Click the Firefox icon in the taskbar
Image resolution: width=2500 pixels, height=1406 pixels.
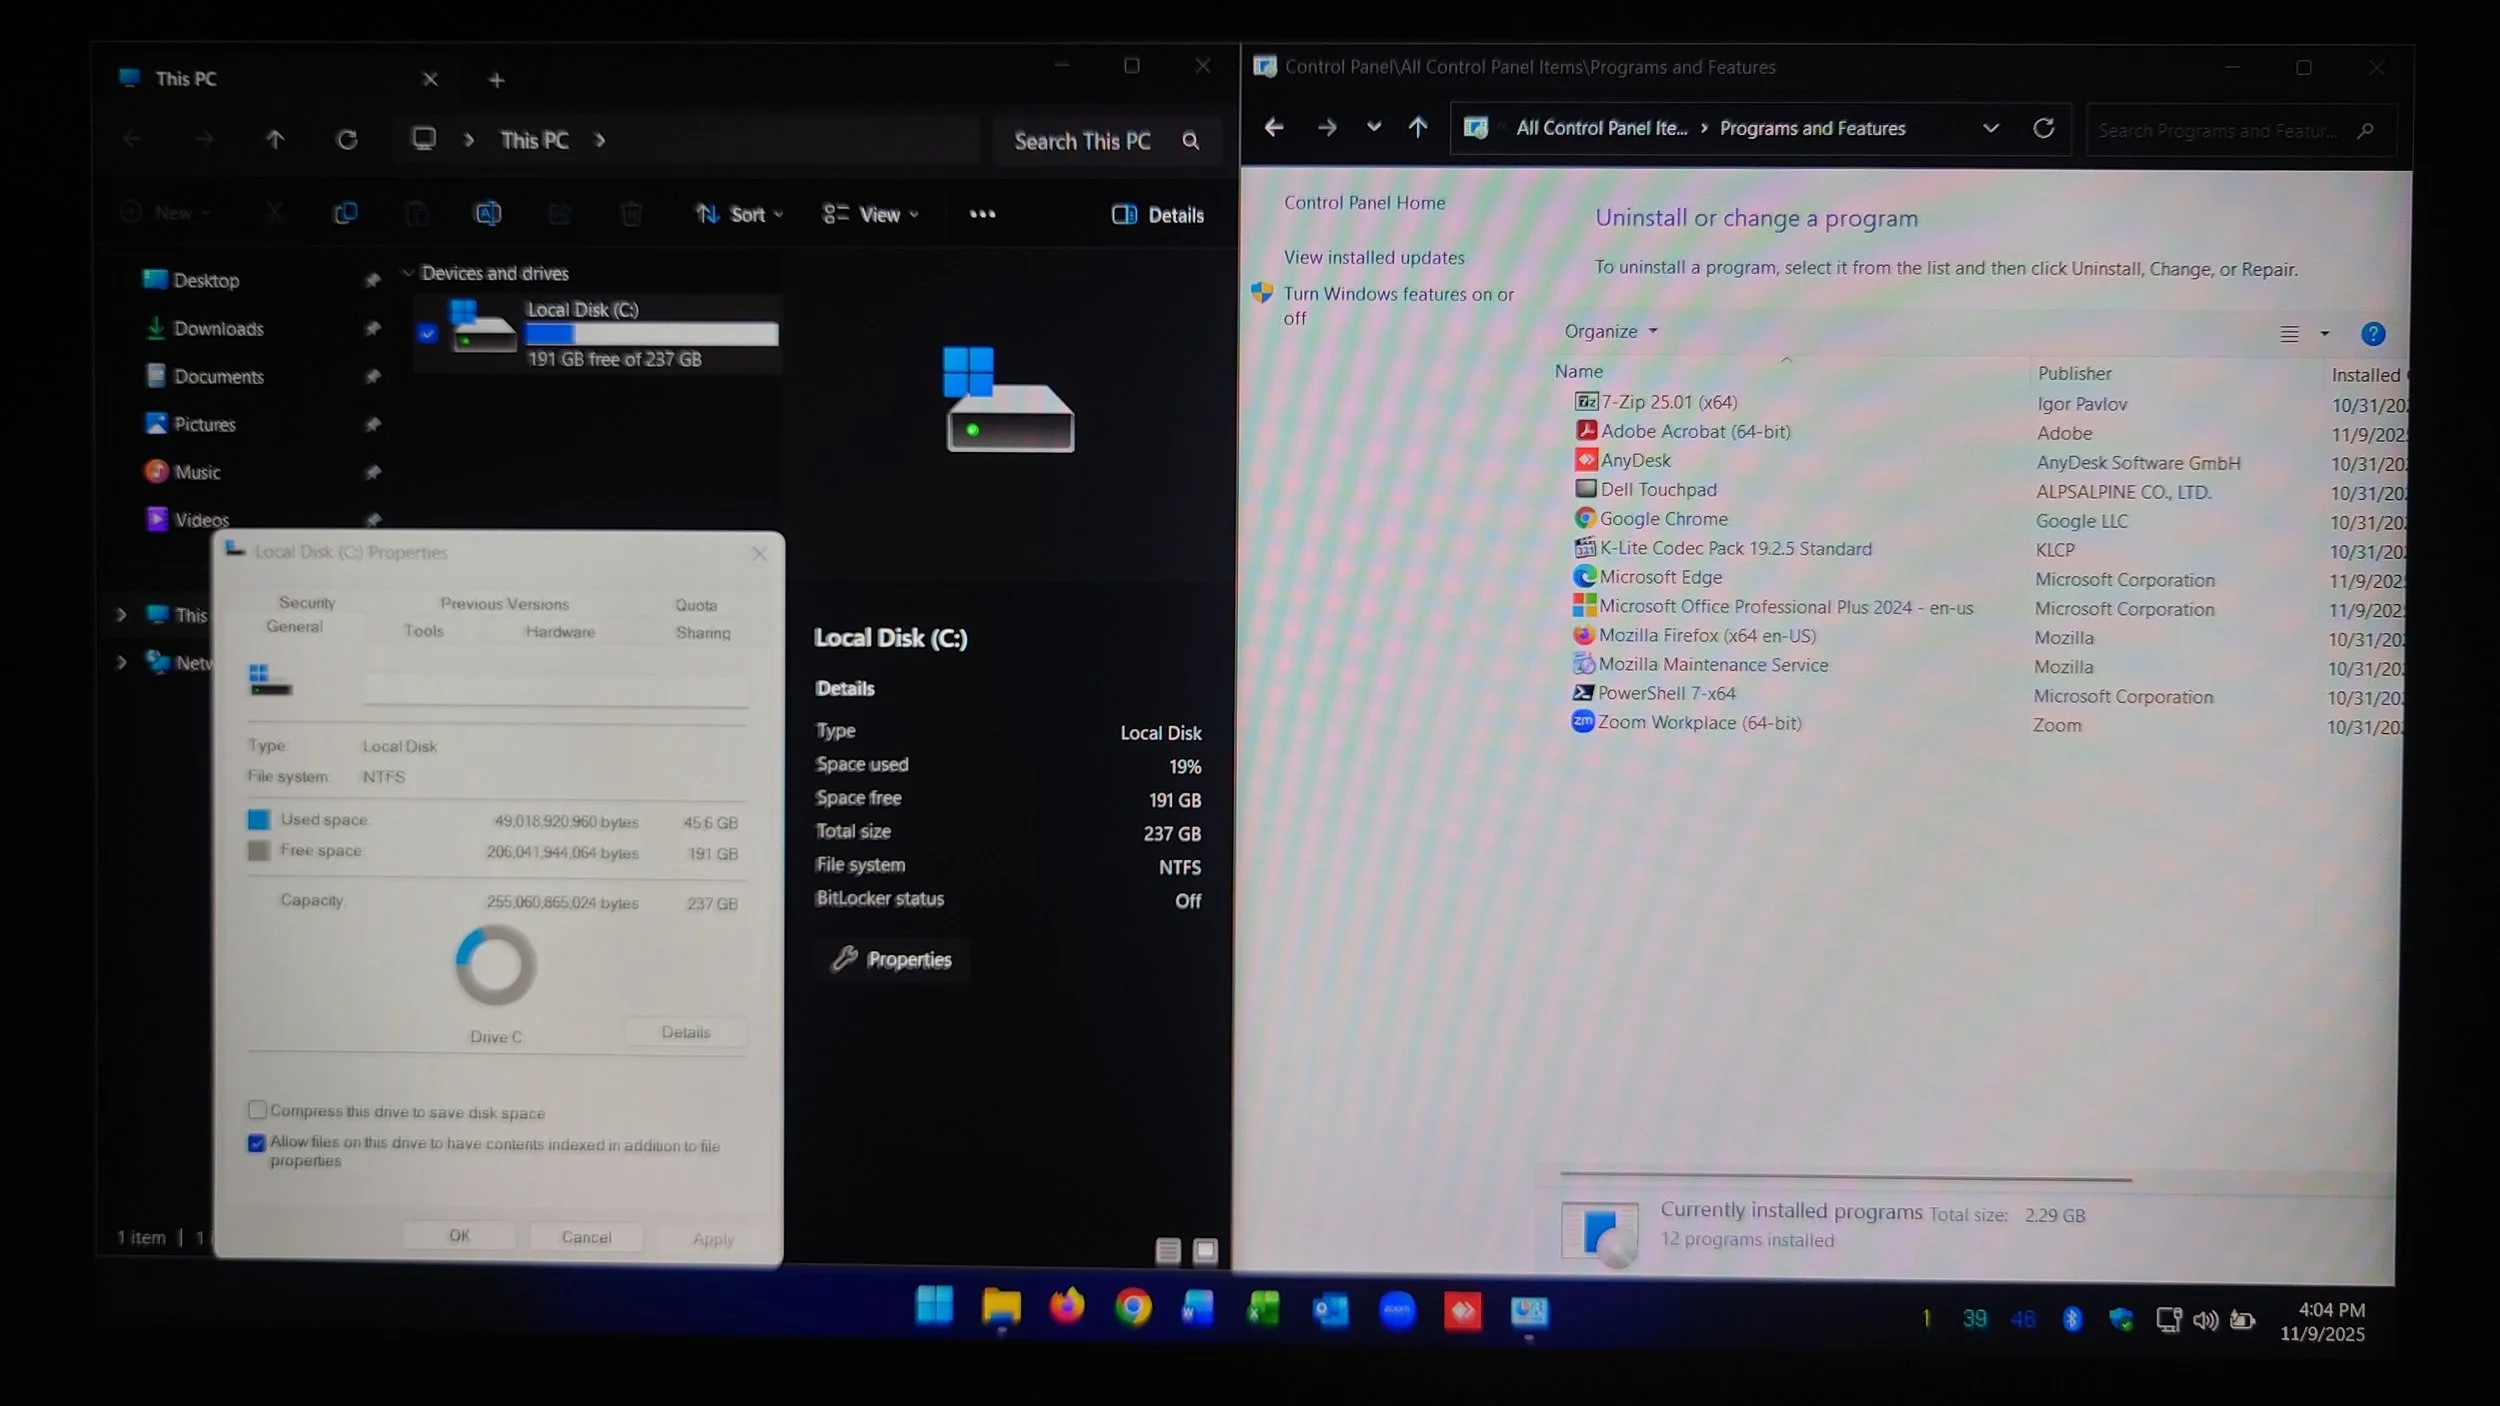(1066, 1308)
